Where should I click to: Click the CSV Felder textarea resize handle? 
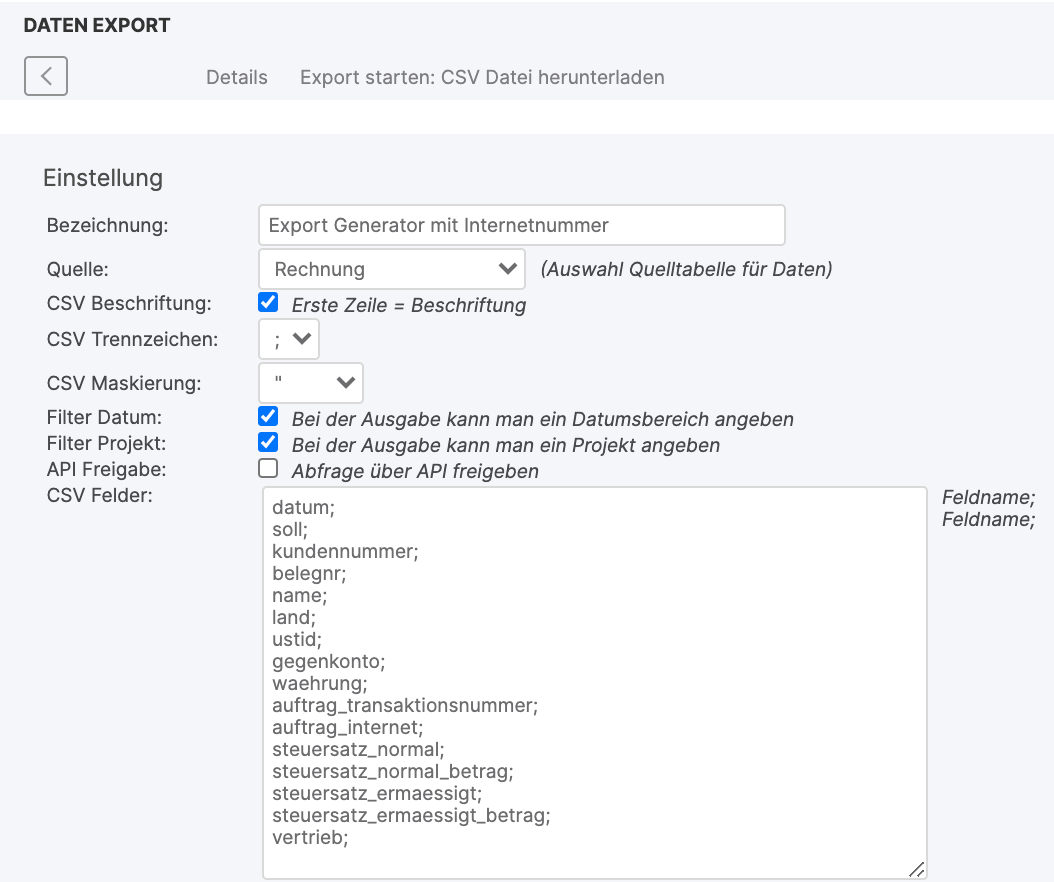coord(915,869)
